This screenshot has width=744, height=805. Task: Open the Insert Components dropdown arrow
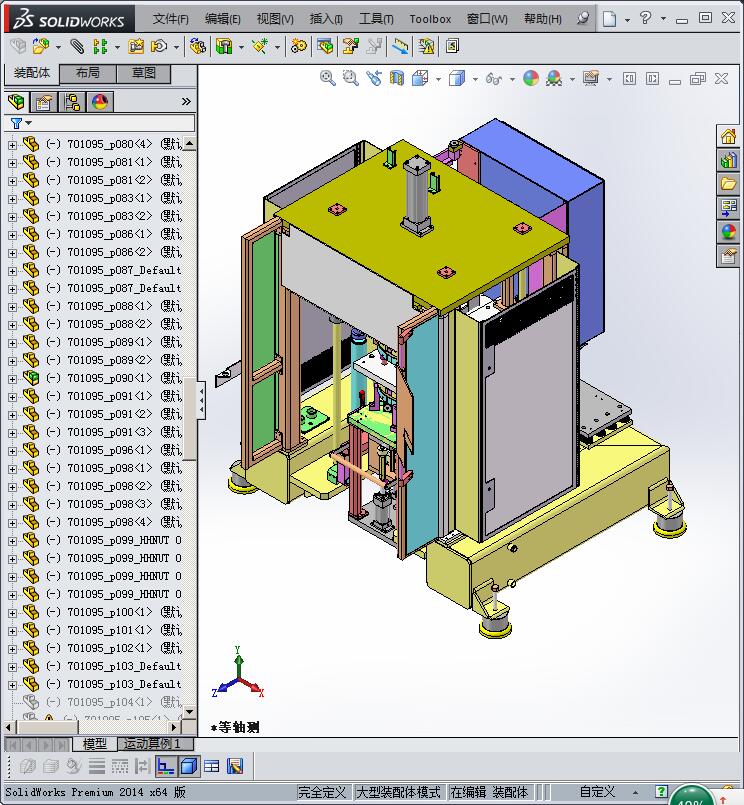pos(59,47)
